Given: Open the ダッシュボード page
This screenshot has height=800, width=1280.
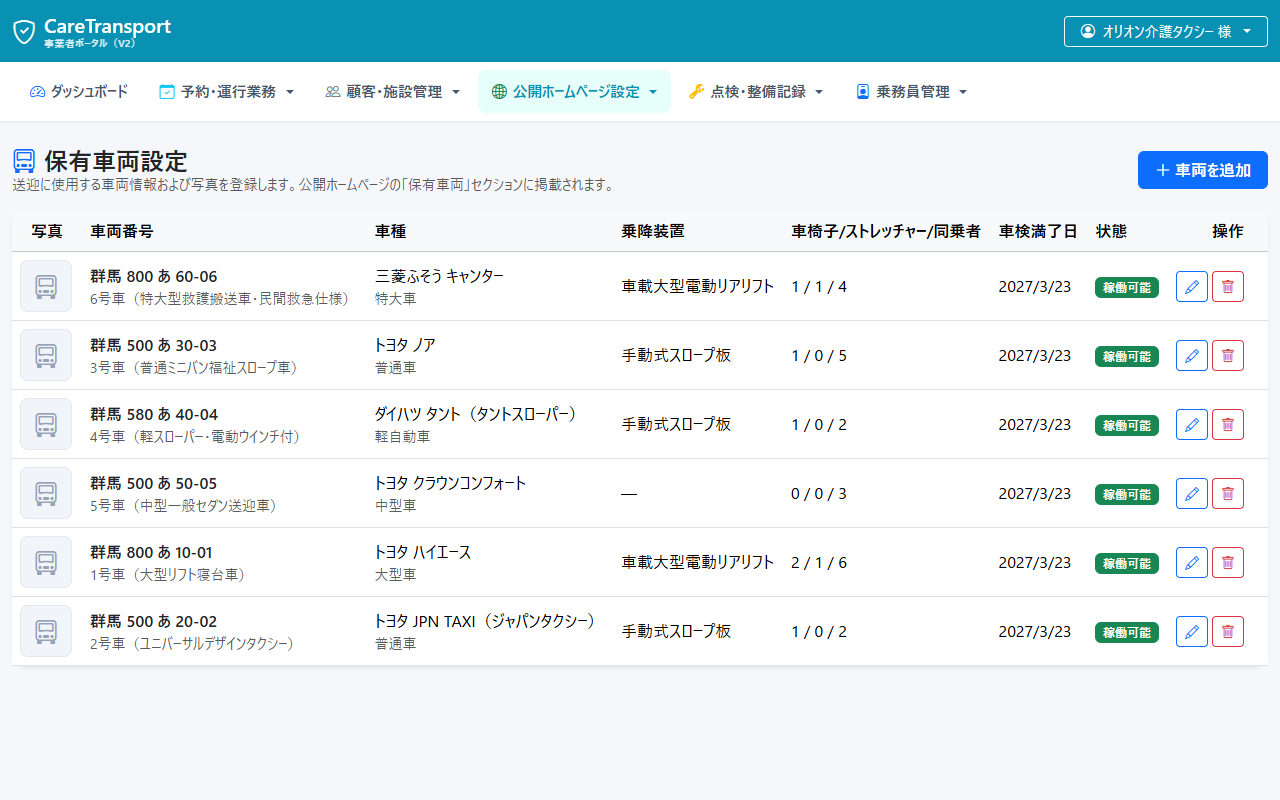Looking at the screenshot, I should click(79, 92).
